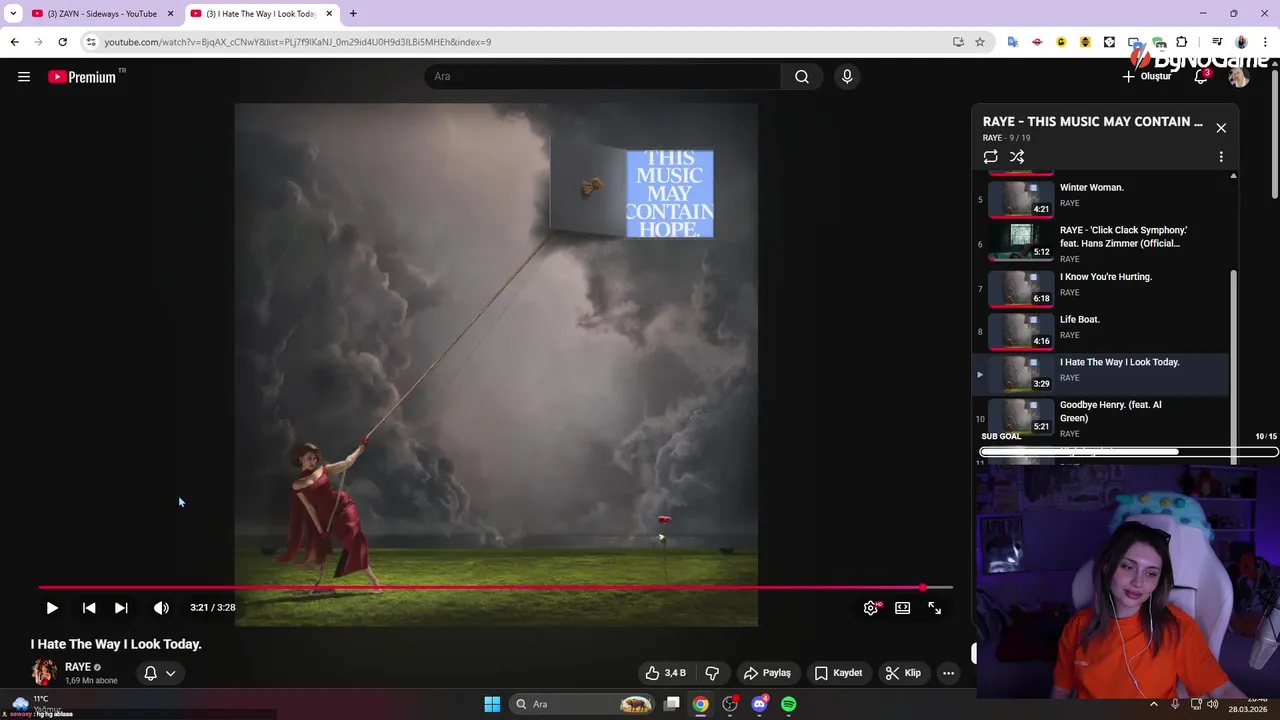
Task: Skip to the previous video
Action: 89,608
